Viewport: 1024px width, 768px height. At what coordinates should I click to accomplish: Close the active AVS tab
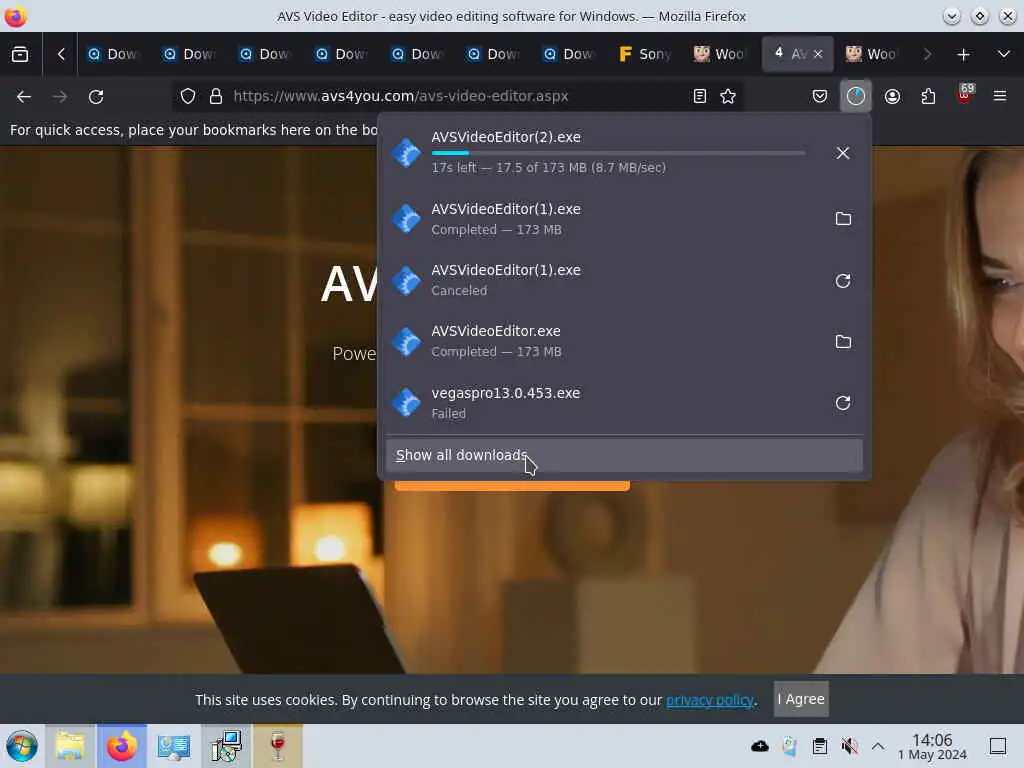click(818, 54)
